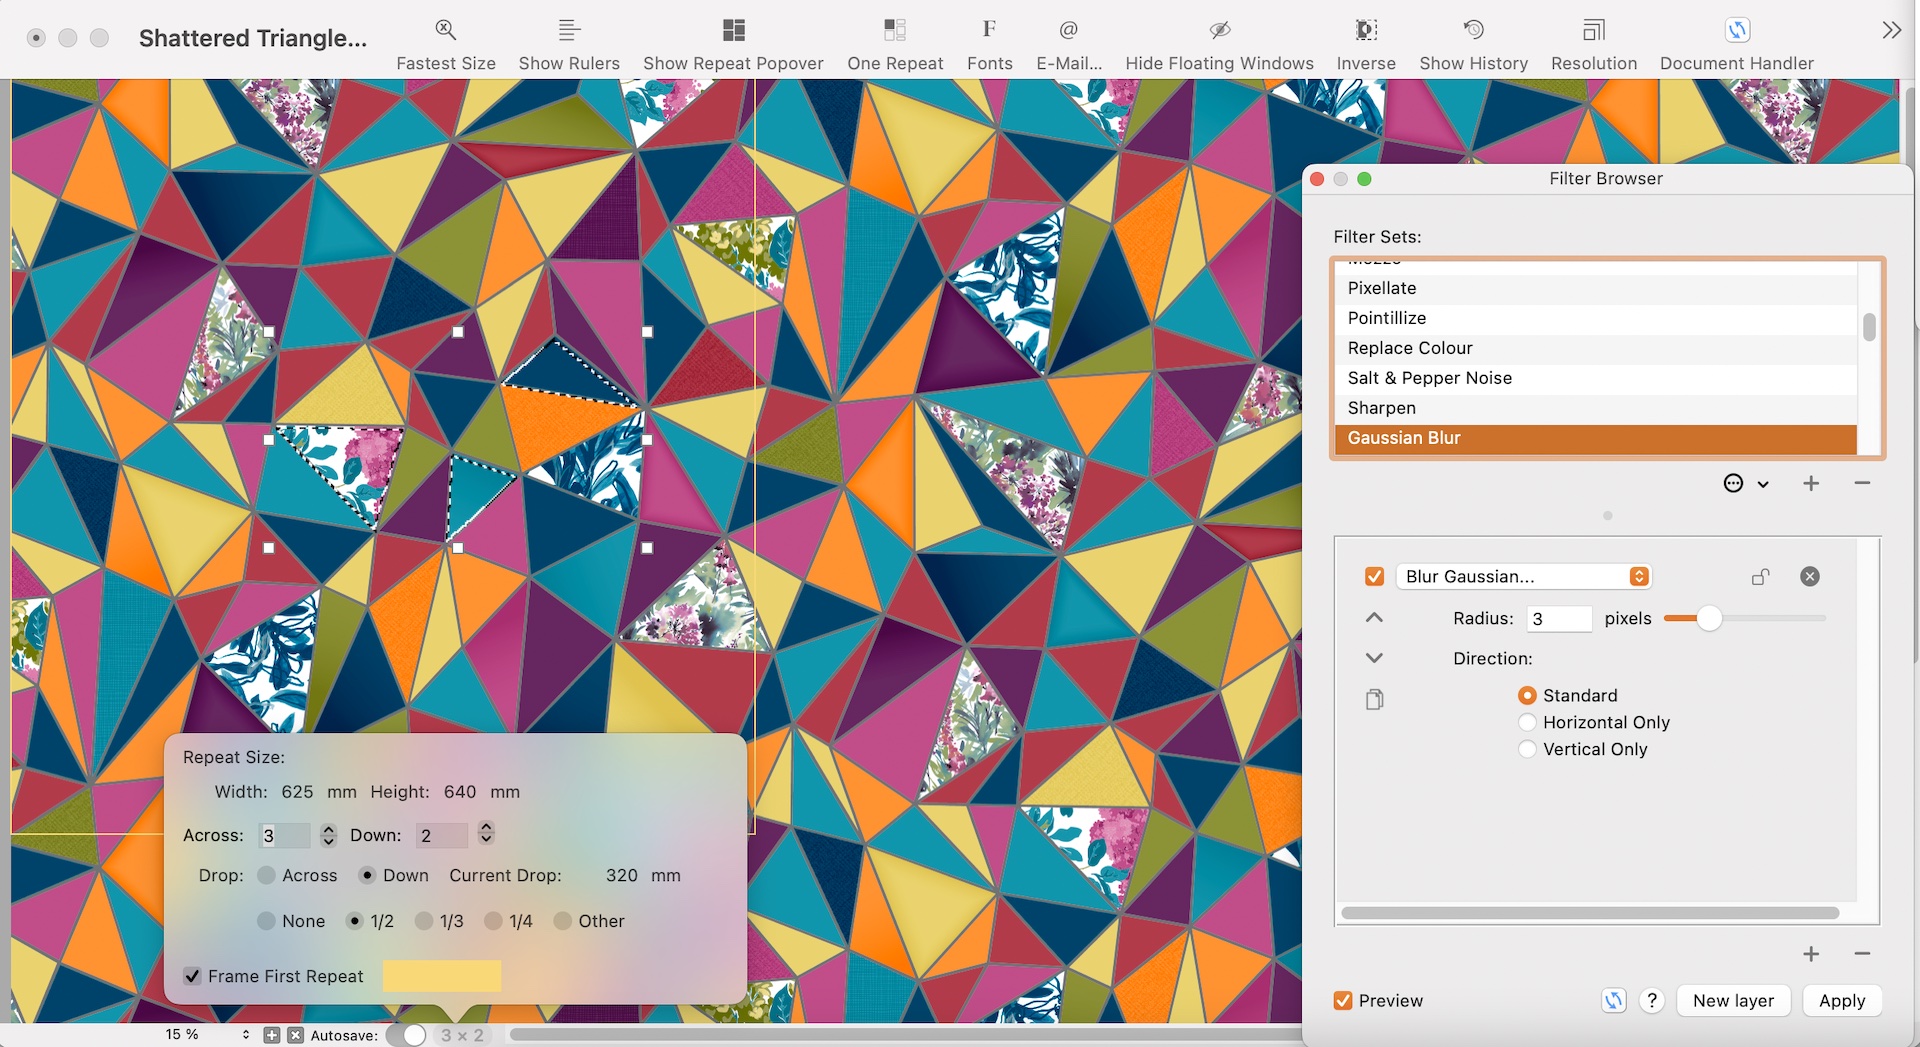This screenshot has width=1920, height=1047.
Task: Uncheck Frame First Repeat
Action: [x=193, y=976]
